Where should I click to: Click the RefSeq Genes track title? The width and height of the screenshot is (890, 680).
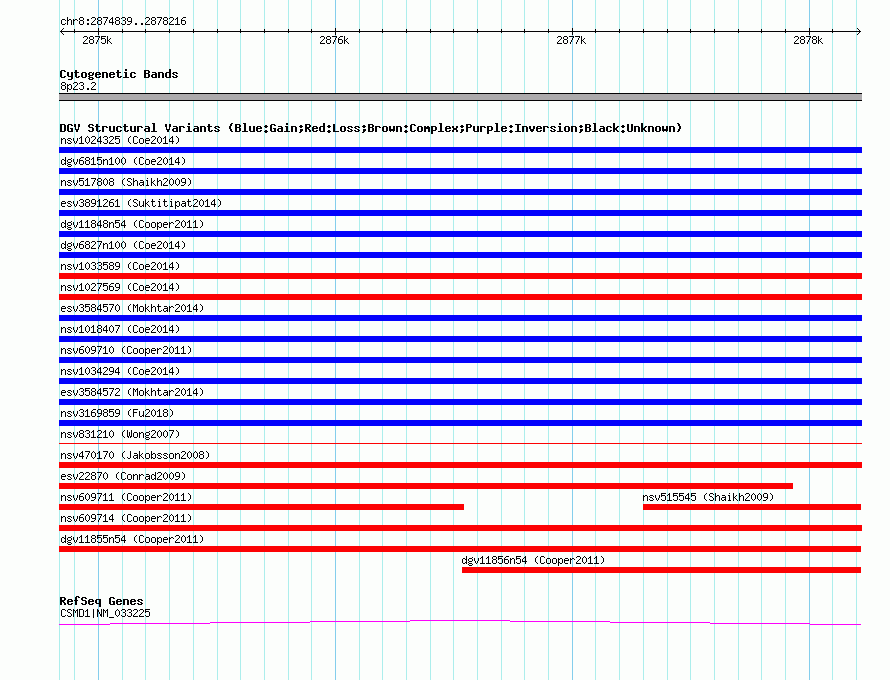coord(101,601)
